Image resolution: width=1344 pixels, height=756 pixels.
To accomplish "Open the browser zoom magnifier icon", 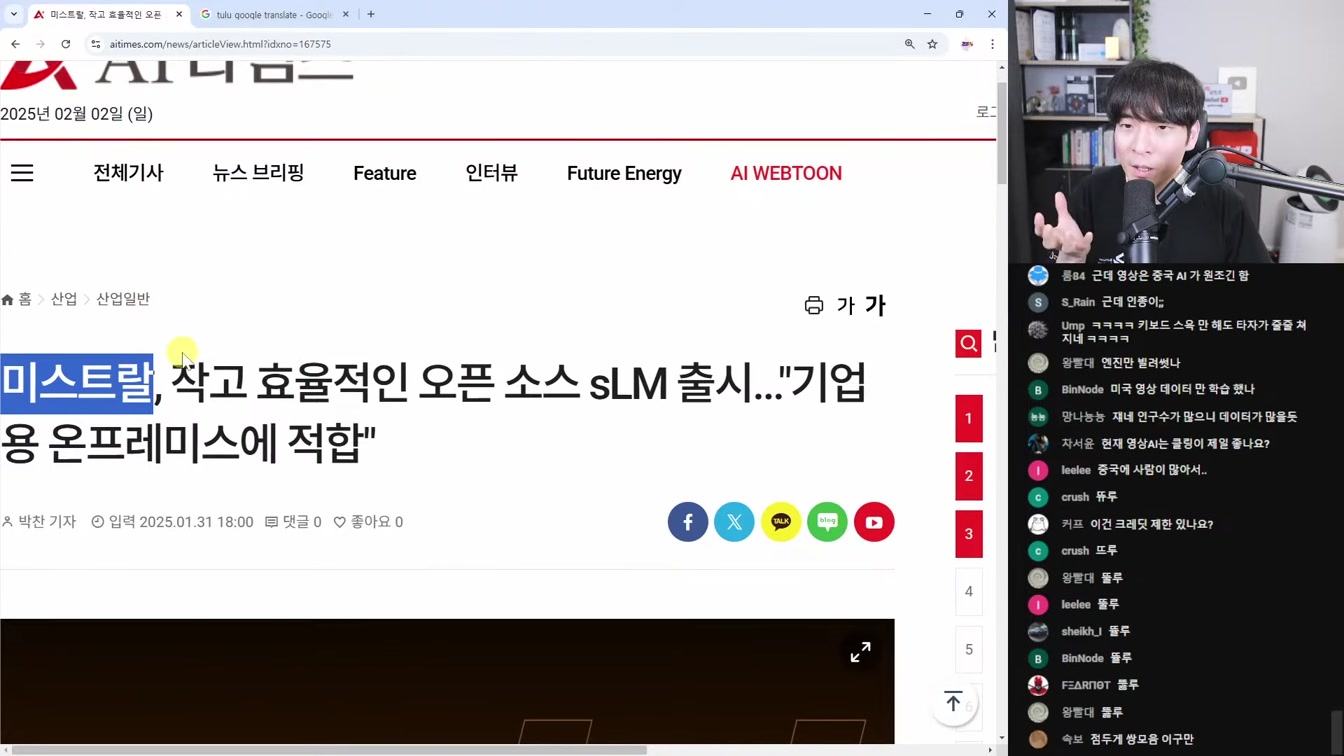I will 909,44.
